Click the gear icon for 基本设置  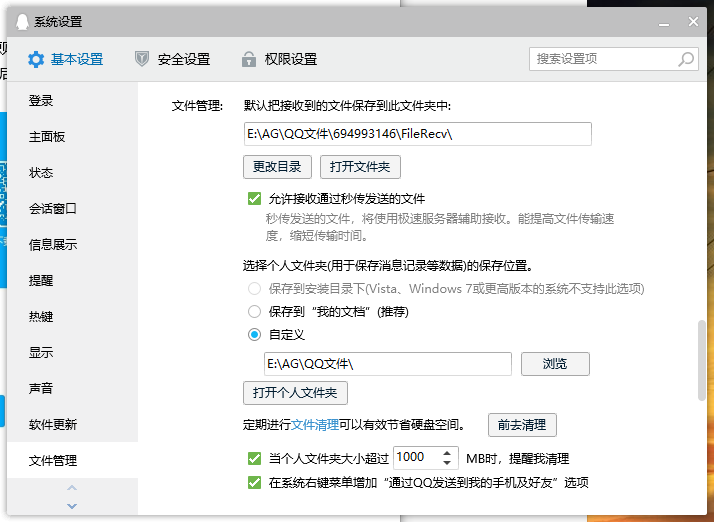pos(36,59)
